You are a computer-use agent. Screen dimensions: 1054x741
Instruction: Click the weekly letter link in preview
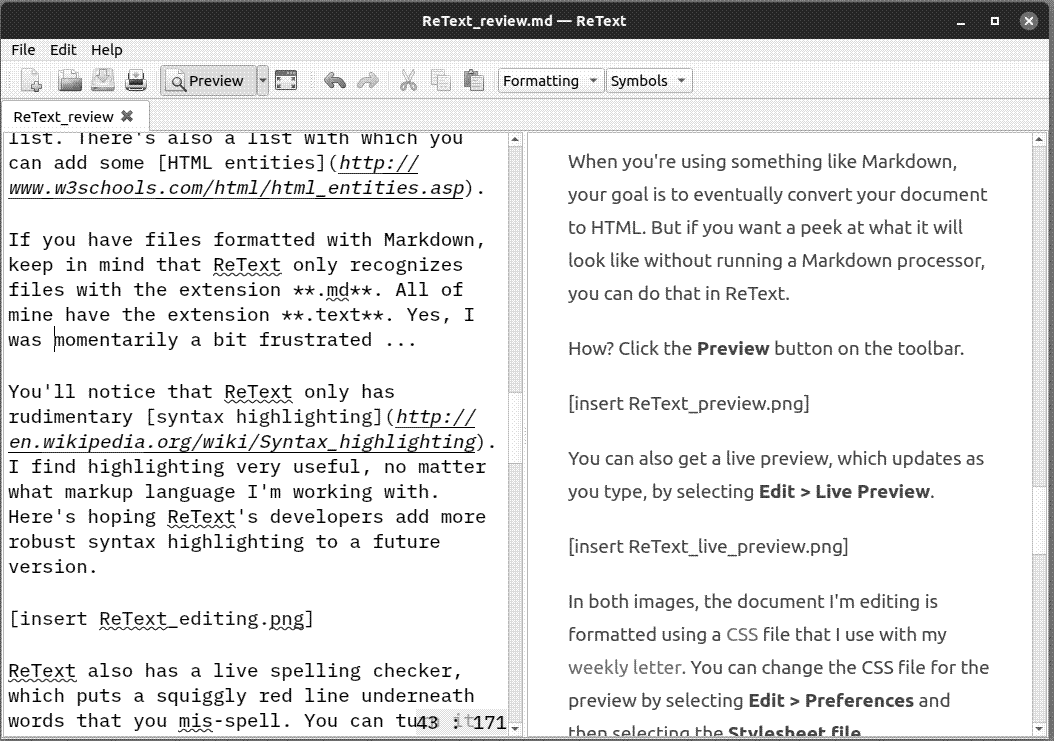point(624,668)
